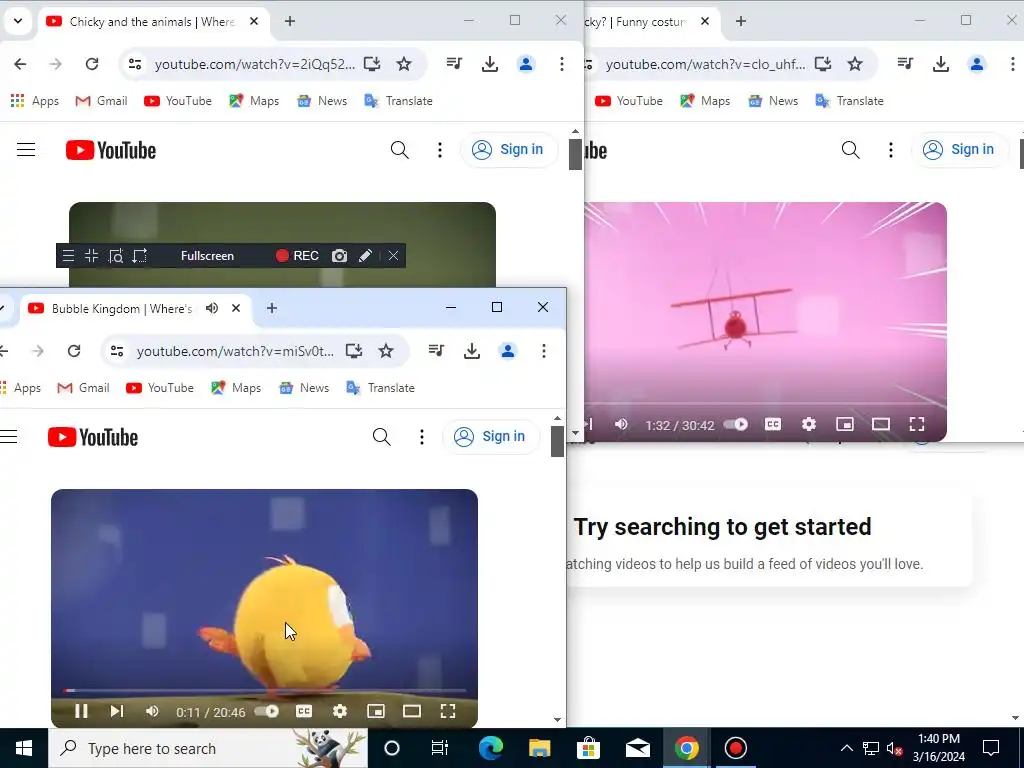Click Sign in button in right window
The width and height of the screenshot is (1024, 768).
[x=960, y=150]
